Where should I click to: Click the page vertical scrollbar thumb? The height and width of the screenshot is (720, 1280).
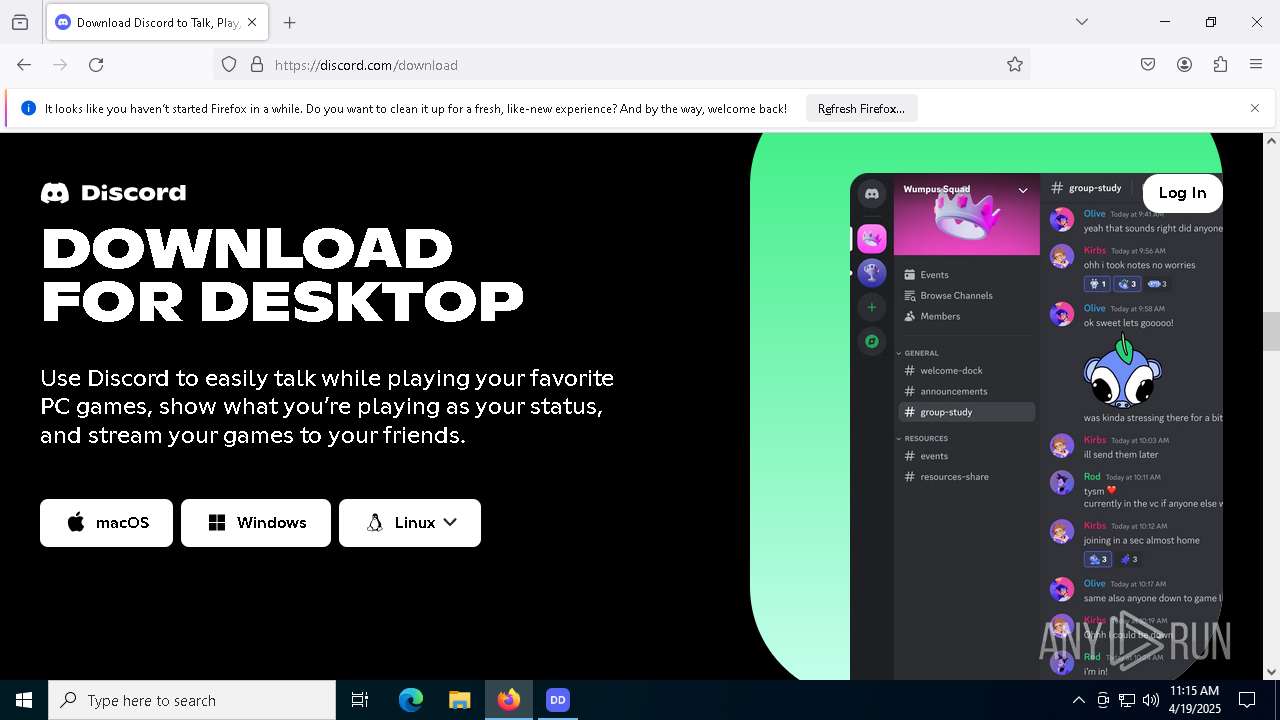pyautogui.click(x=1271, y=331)
